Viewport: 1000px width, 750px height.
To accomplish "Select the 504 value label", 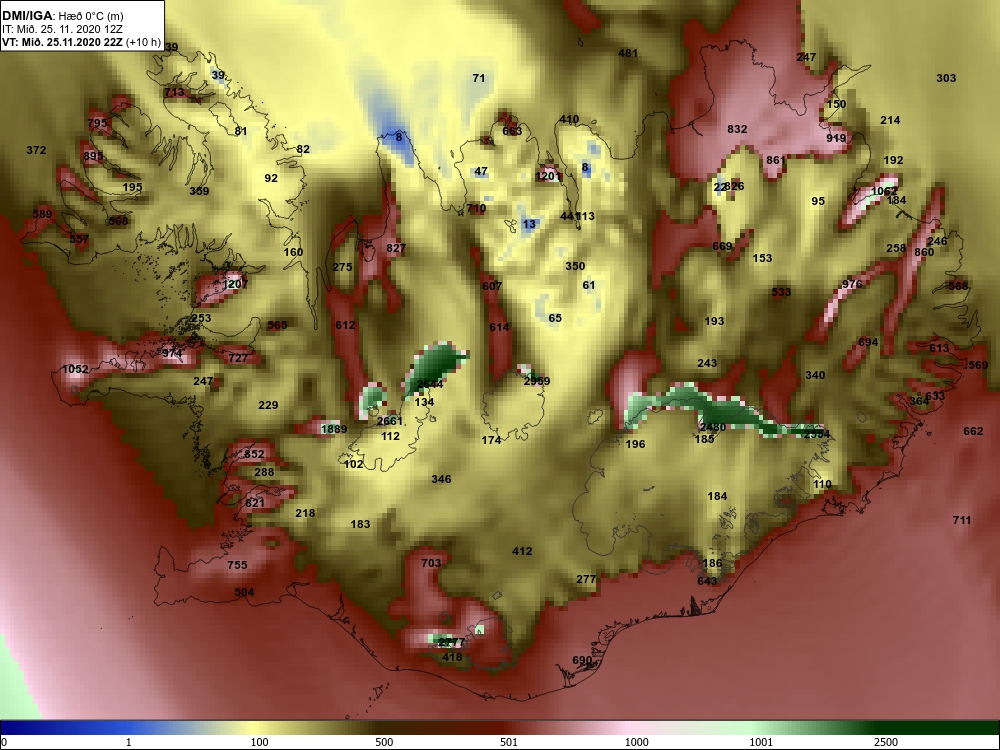I will pos(244,592).
